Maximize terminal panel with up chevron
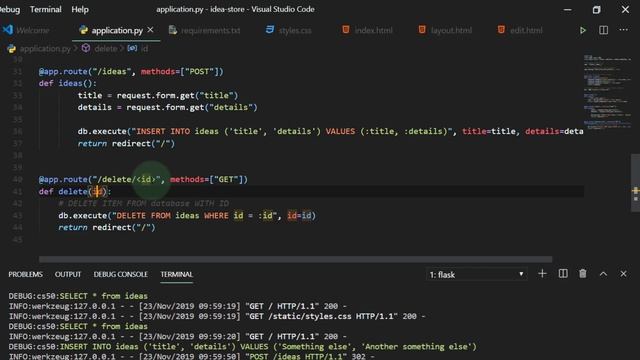Image resolution: width=640 pixels, height=360 pixels. point(603,274)
